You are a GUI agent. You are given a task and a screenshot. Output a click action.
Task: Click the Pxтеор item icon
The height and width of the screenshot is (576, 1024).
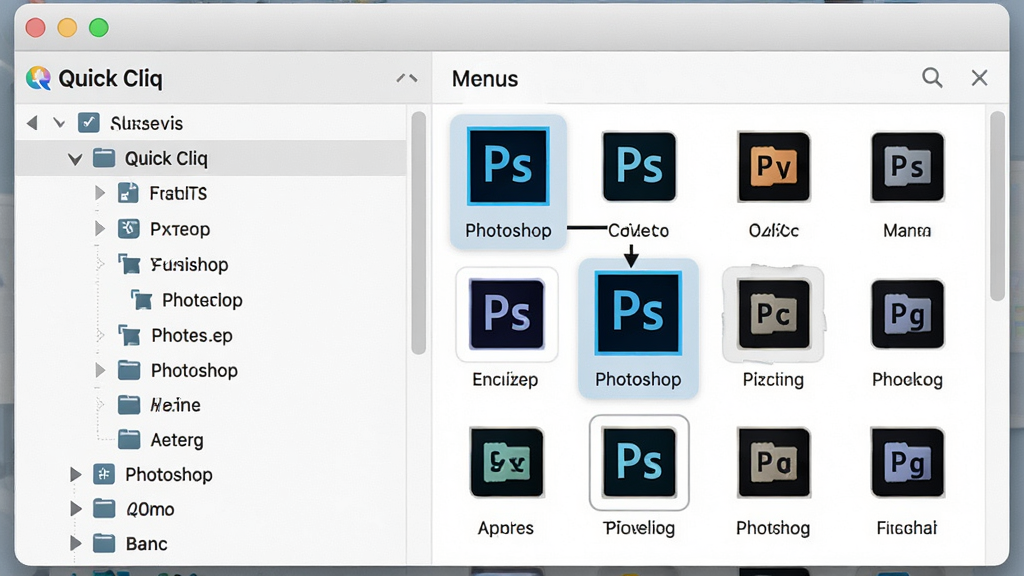coord(128,229)
